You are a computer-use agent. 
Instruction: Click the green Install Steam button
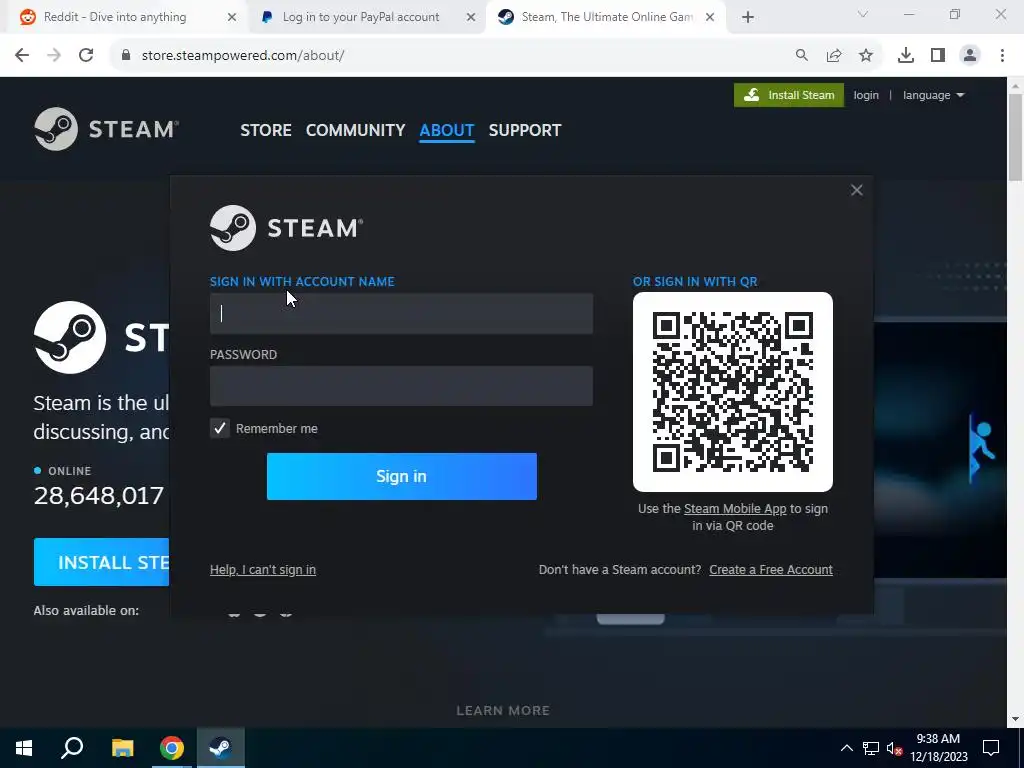tap(789, 95)
